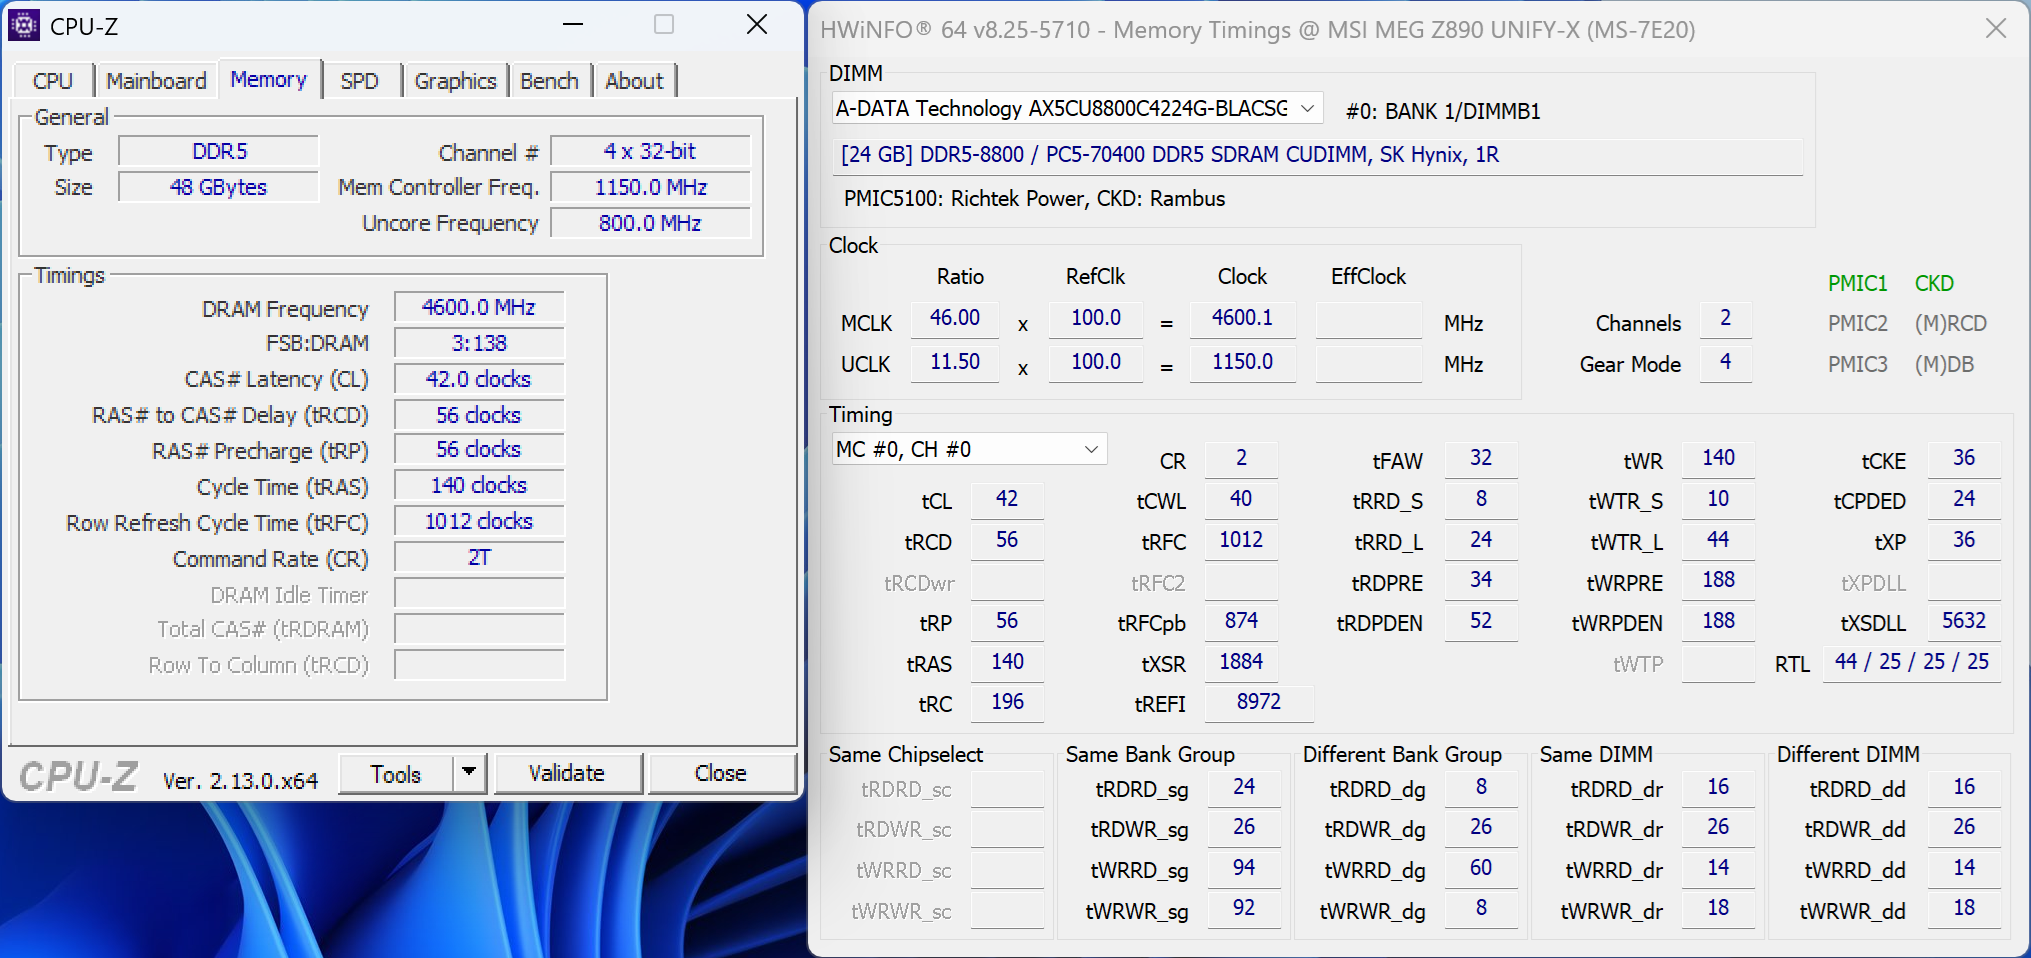This screenshot has height=958, width=2031.
Task: Click the Tools button in CPU-Z
Action: coord(396,774)
